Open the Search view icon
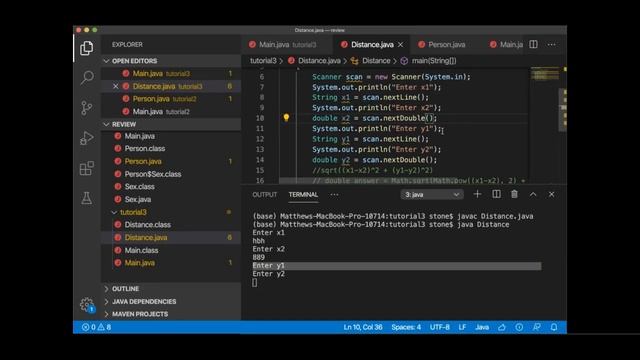Viewport: 640px width, 360px height. (x=87, y=78)
